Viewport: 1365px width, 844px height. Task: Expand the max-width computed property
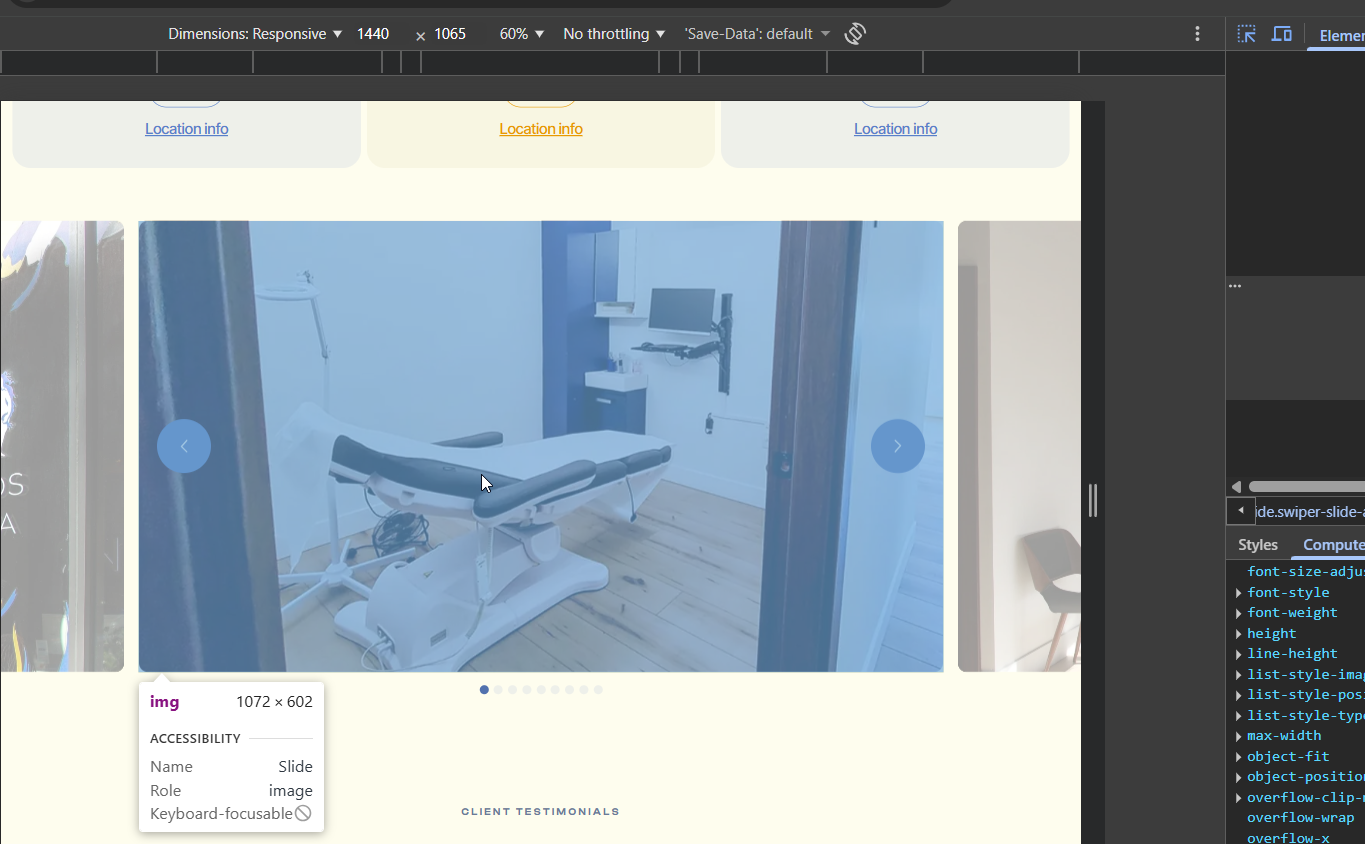[x=1239, y=736]
